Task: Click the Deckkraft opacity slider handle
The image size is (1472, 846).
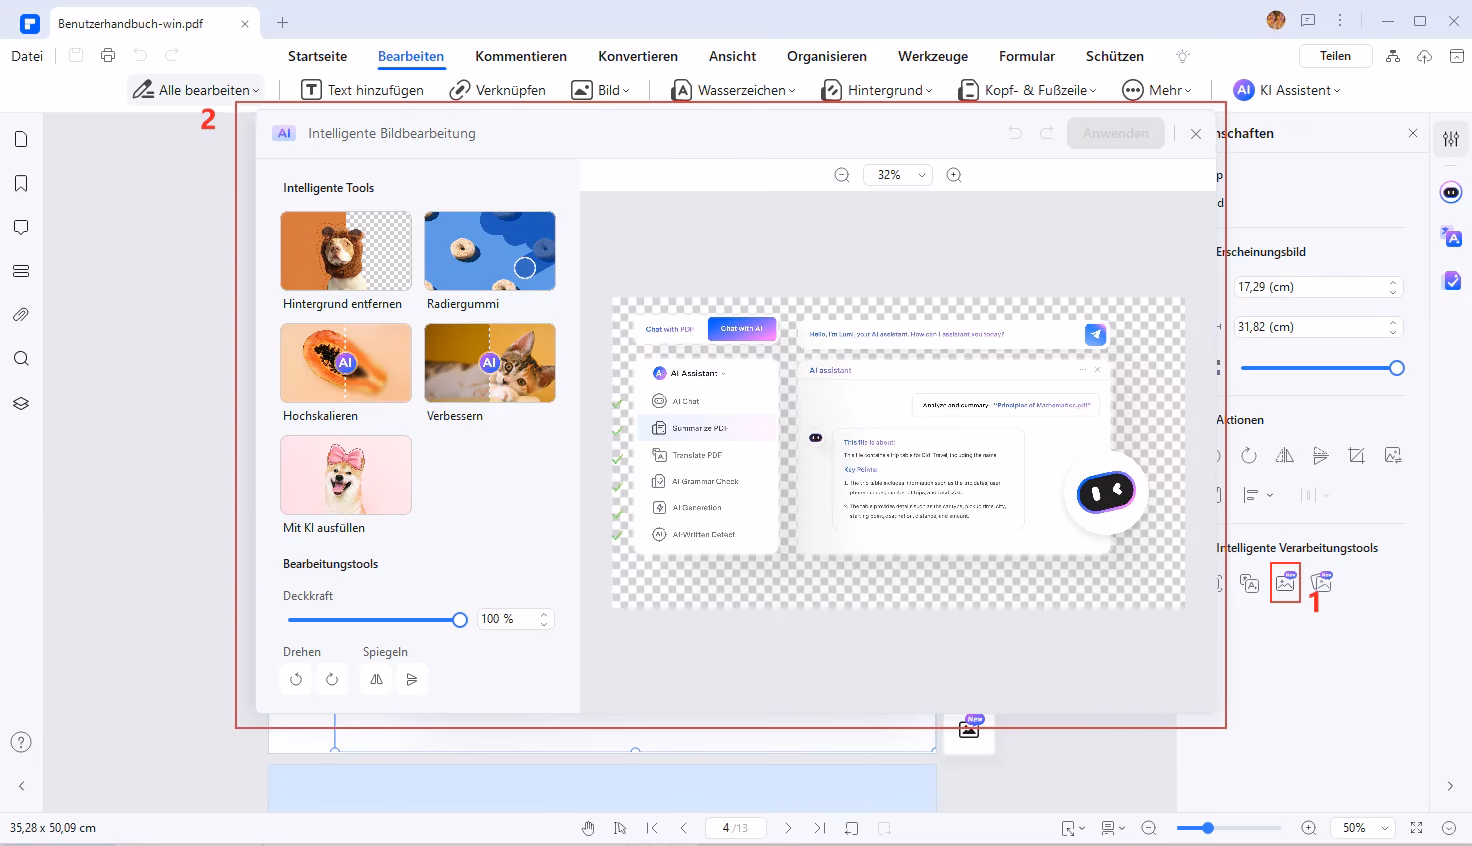Action: [460, 620]
